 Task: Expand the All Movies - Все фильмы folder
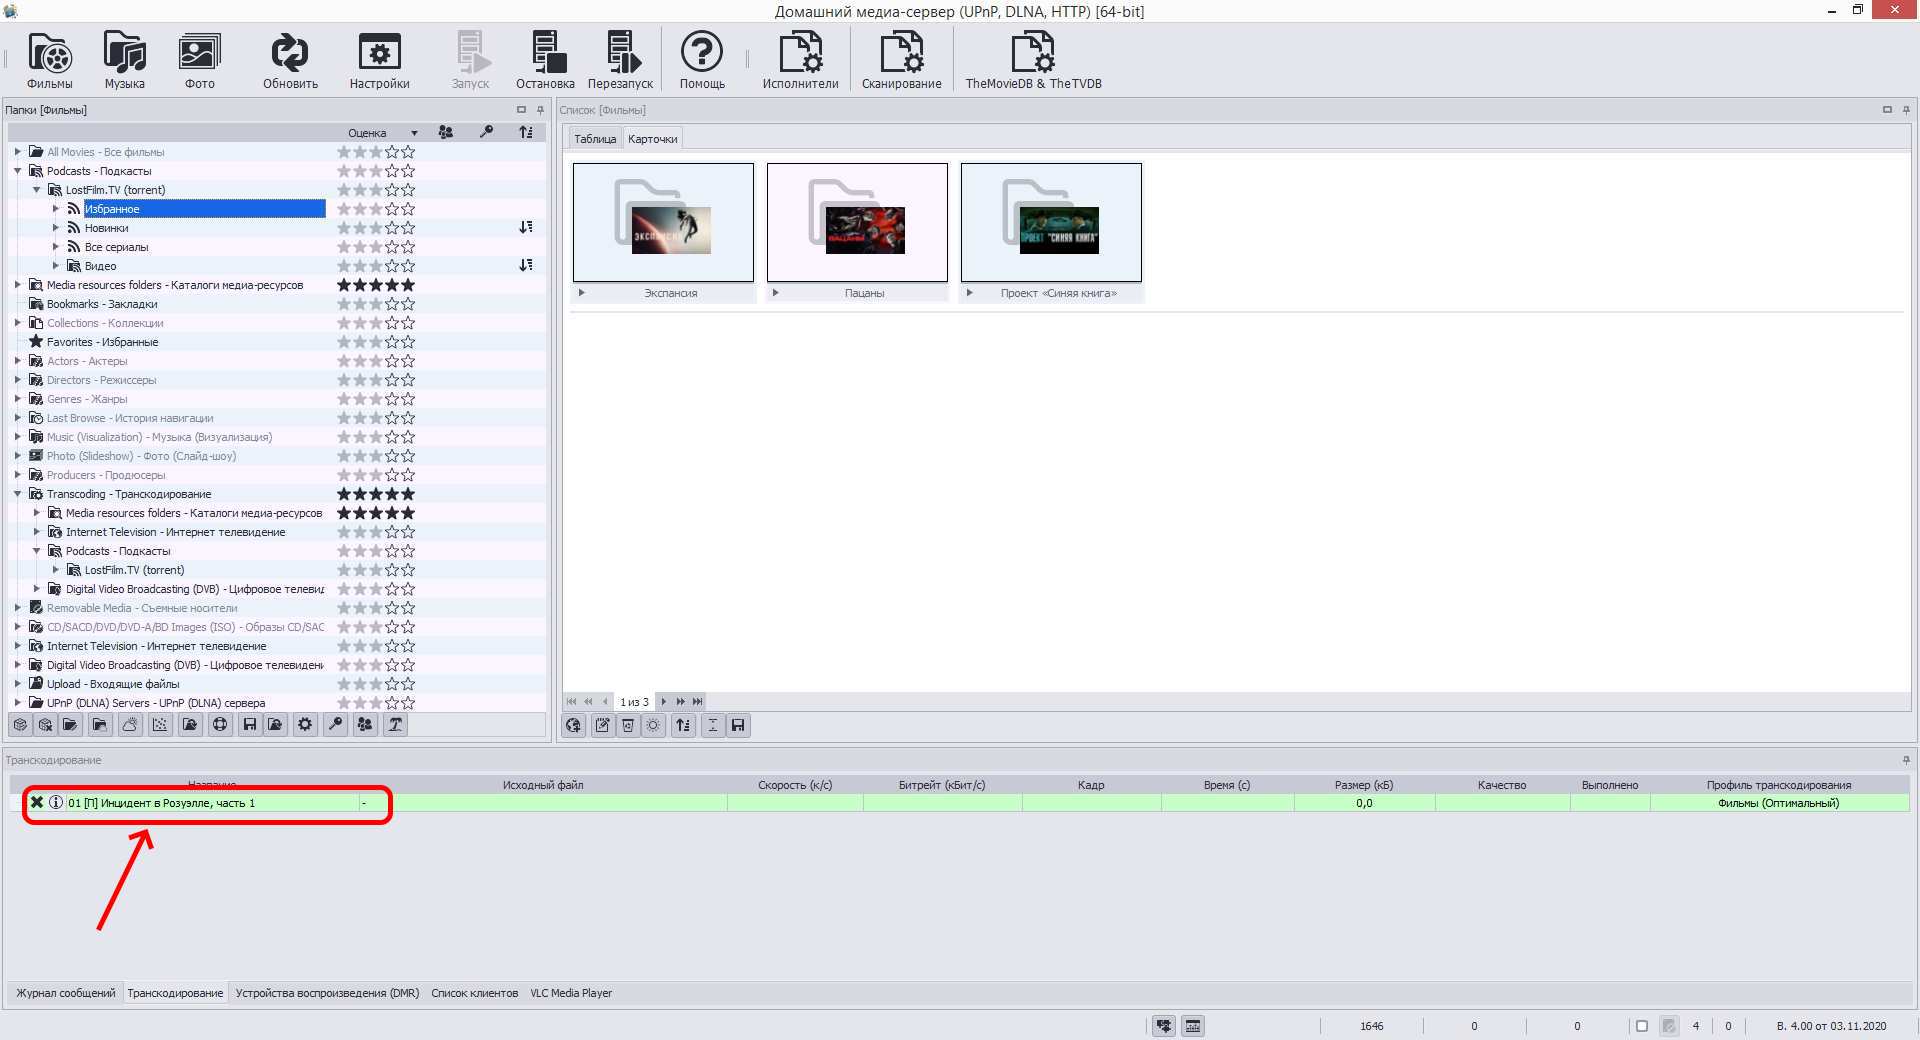(18, 152)
